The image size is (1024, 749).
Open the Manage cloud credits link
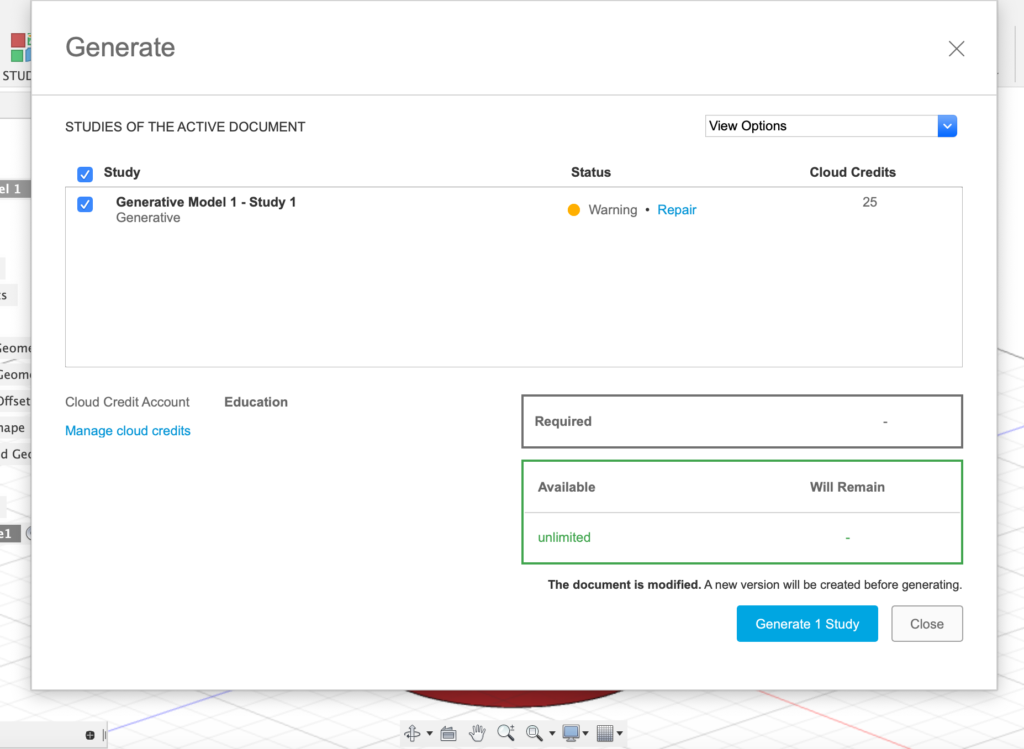click(x=128, y=431)
